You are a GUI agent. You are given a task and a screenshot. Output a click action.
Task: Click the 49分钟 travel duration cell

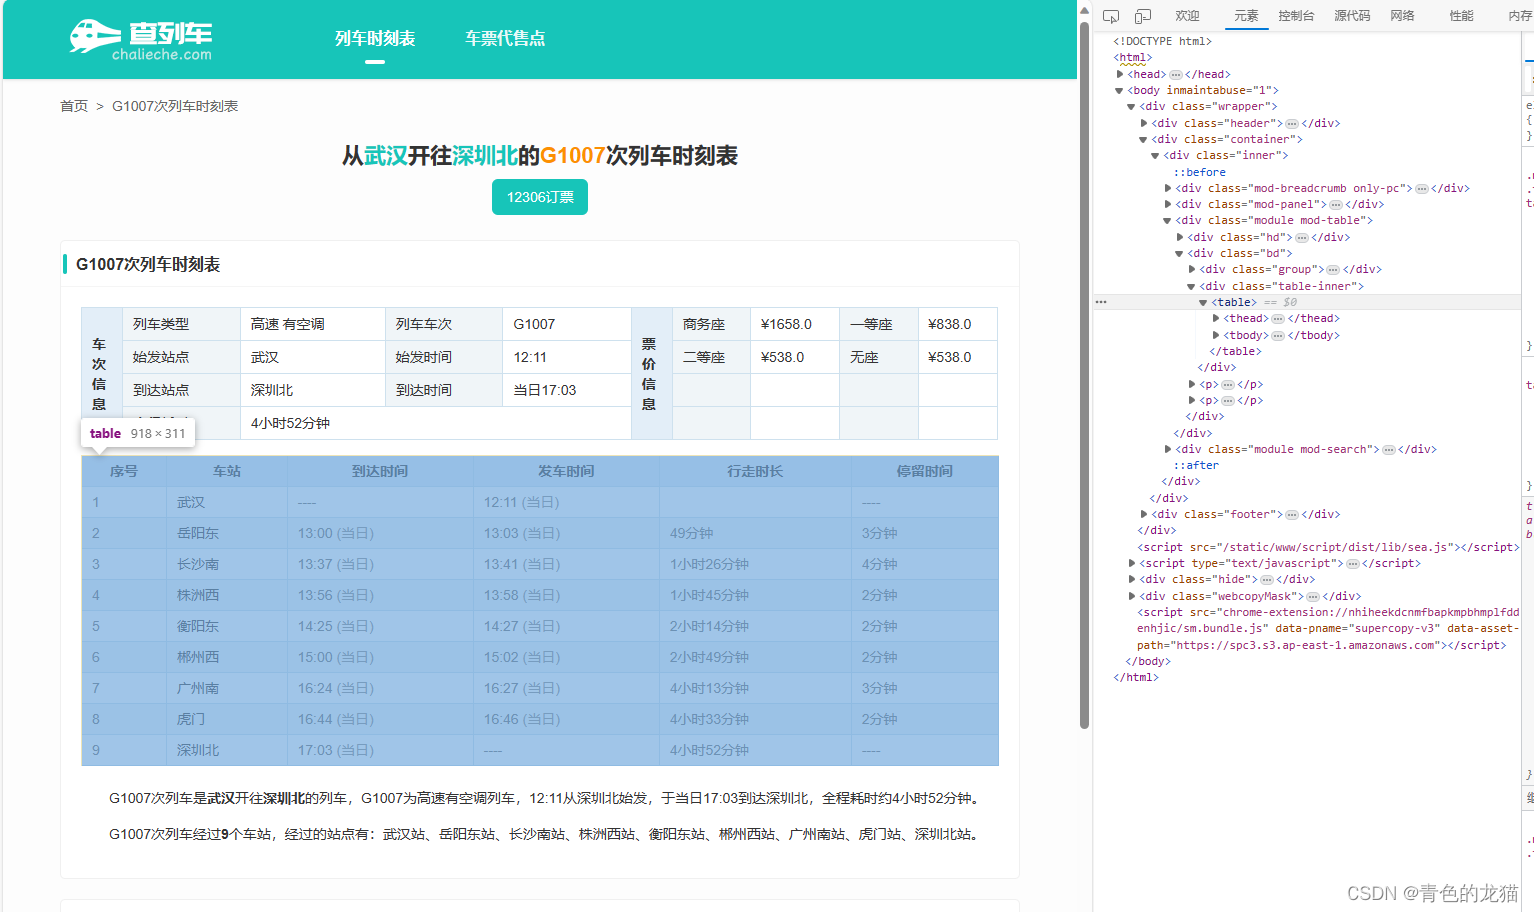[755, 533]
